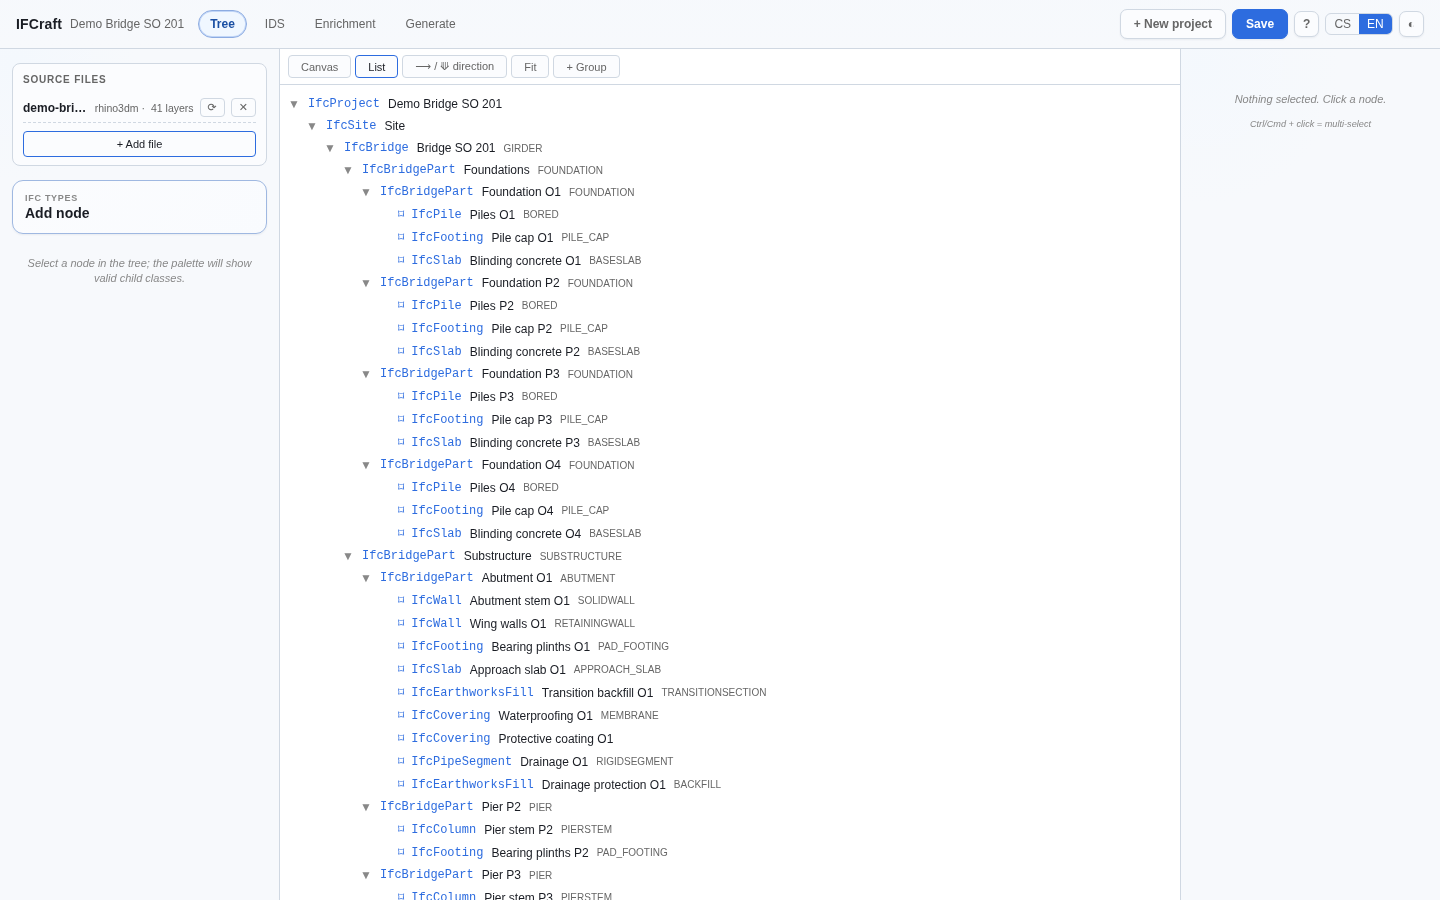
Task: Open the IDS tab
Action: click(x=275, y=24)
